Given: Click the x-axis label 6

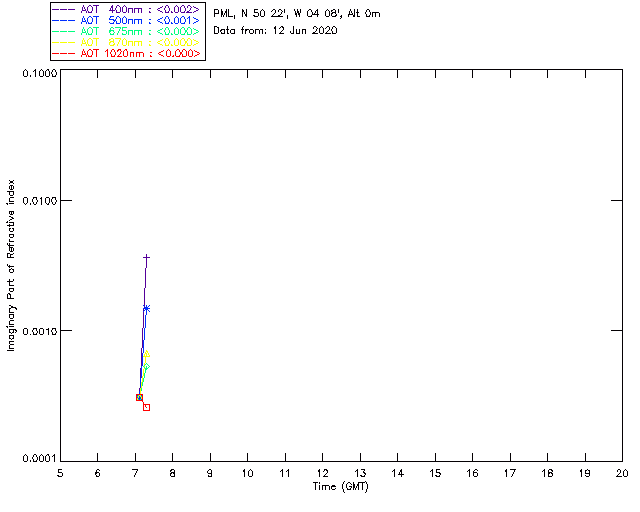Looking at the screenshot, I should (98, 473).
